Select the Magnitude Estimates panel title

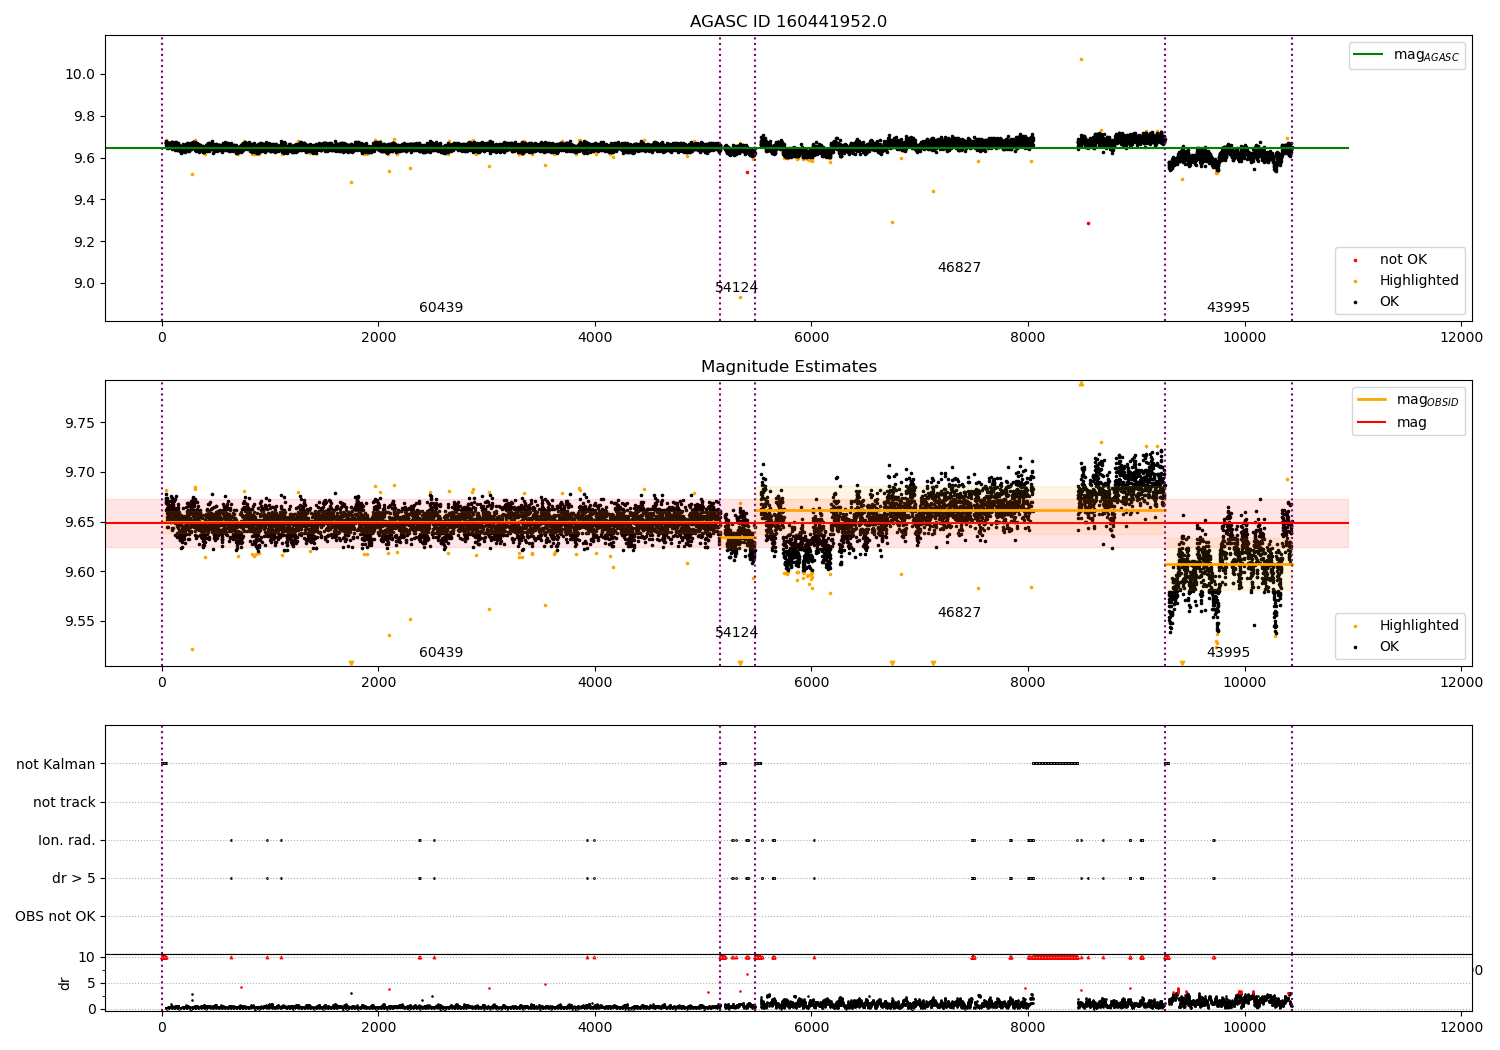[788, 367]
